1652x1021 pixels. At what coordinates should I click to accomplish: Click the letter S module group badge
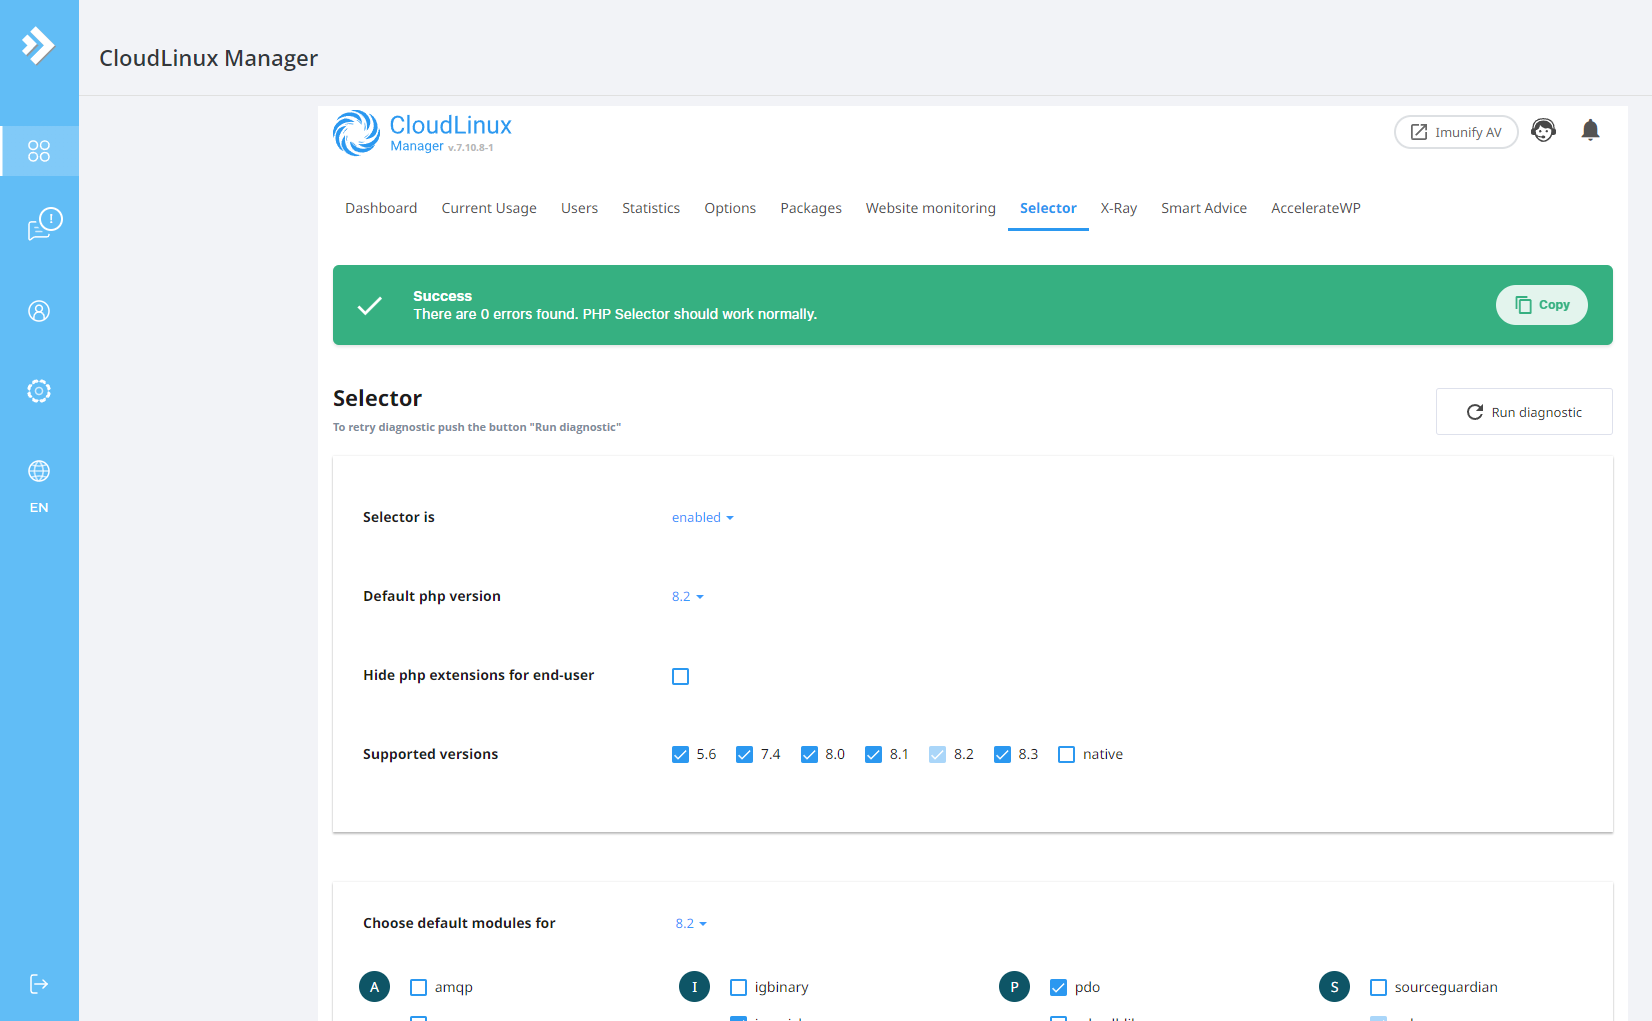click(1334, 987)
